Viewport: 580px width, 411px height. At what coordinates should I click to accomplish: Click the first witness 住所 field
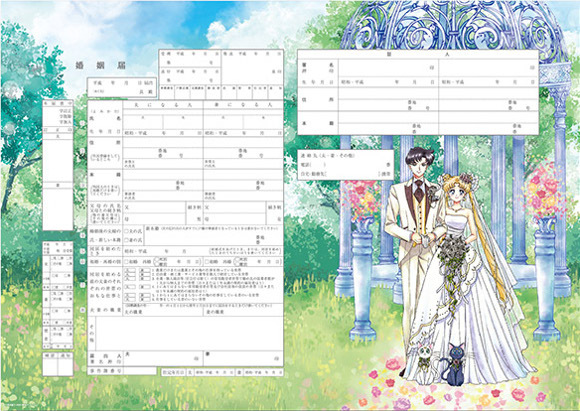tap(388, 100)
